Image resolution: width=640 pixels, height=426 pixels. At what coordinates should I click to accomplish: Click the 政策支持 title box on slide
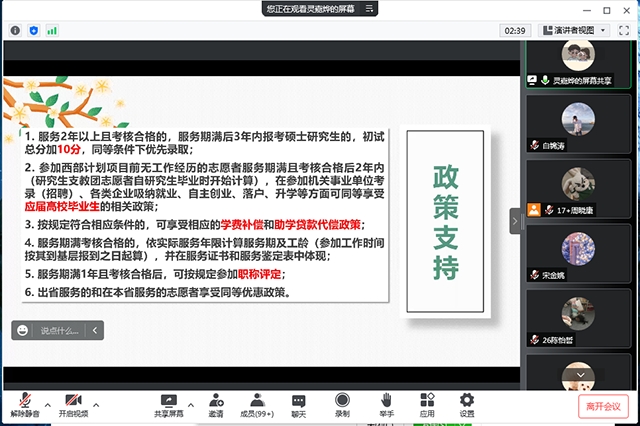click(445, 221)
